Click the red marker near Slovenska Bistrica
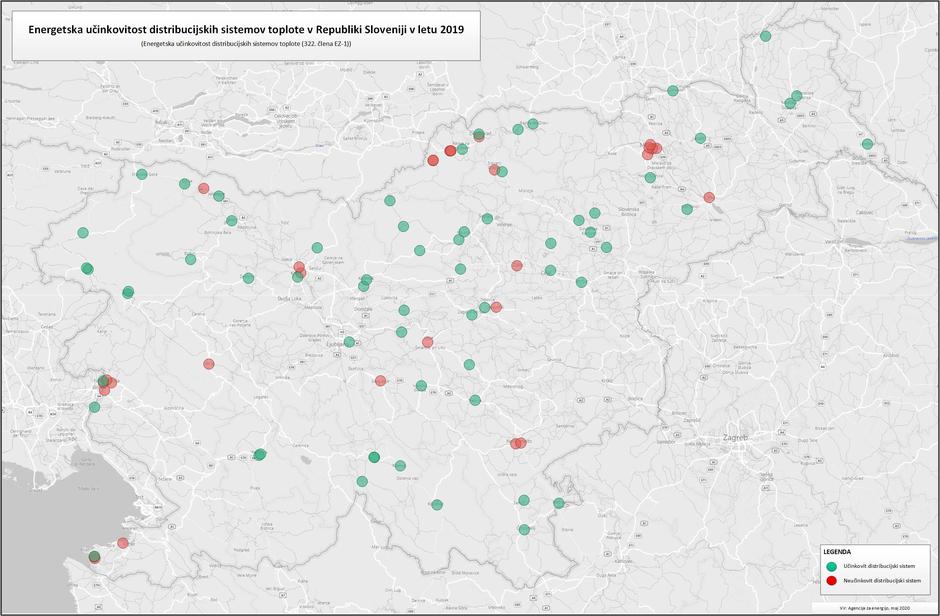Viewport: 940px width, 616px height. [x=709, y=197]
